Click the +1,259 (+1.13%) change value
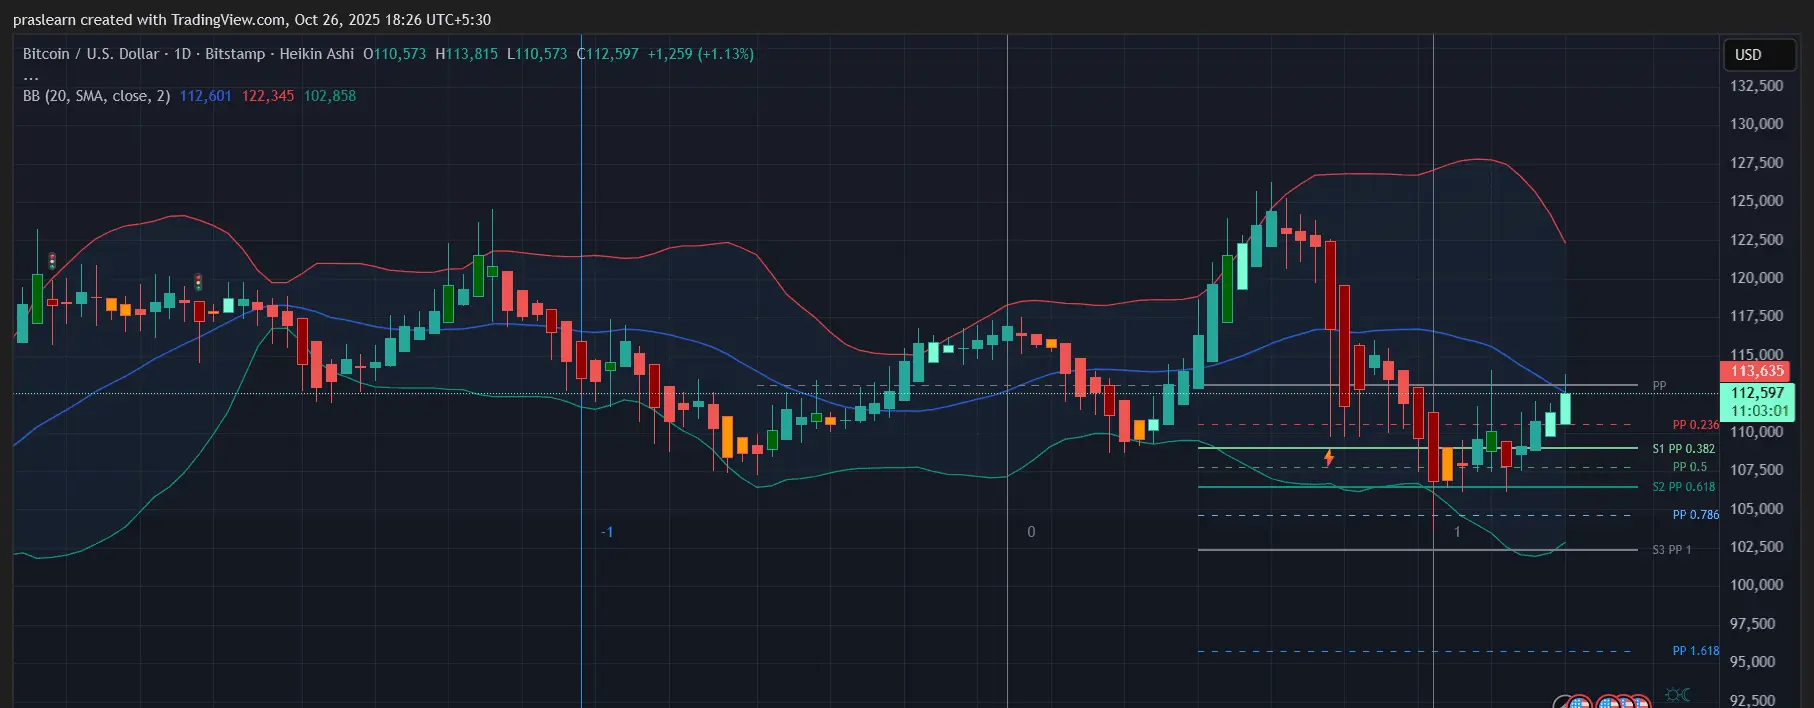The width and height of the screenshot is (1814, 708). pyautogui.click(x=701, y=54)
